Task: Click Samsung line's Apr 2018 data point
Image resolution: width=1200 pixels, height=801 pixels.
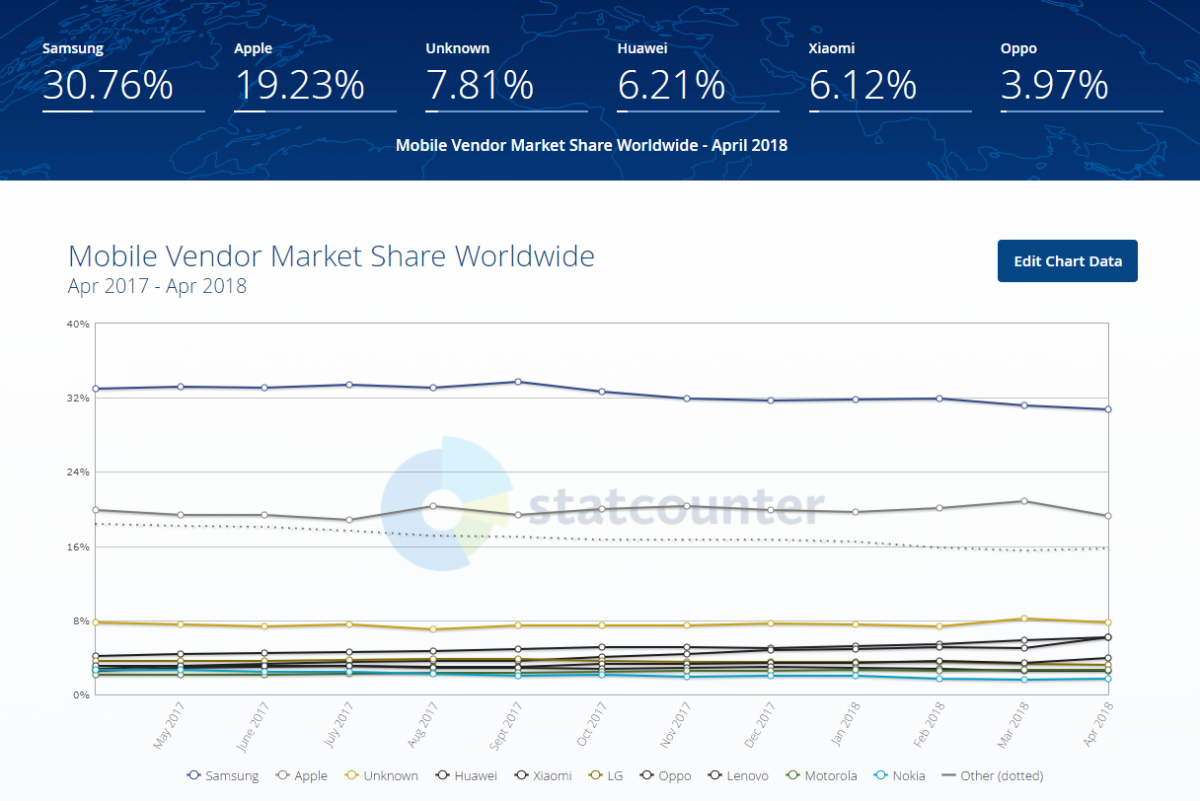Action: pyautogui.click(x=1108, y=409)
